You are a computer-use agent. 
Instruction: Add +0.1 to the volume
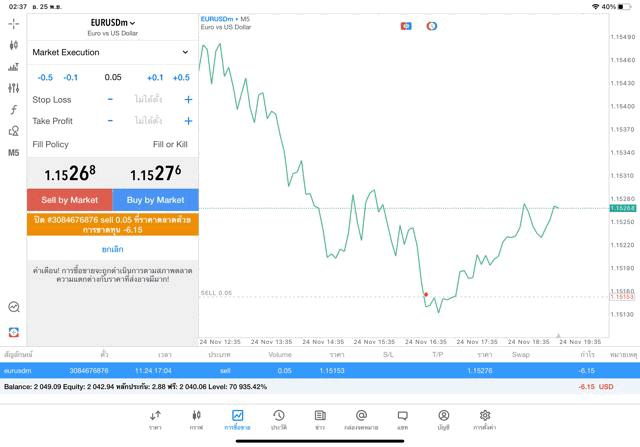[x=155, y=77]
